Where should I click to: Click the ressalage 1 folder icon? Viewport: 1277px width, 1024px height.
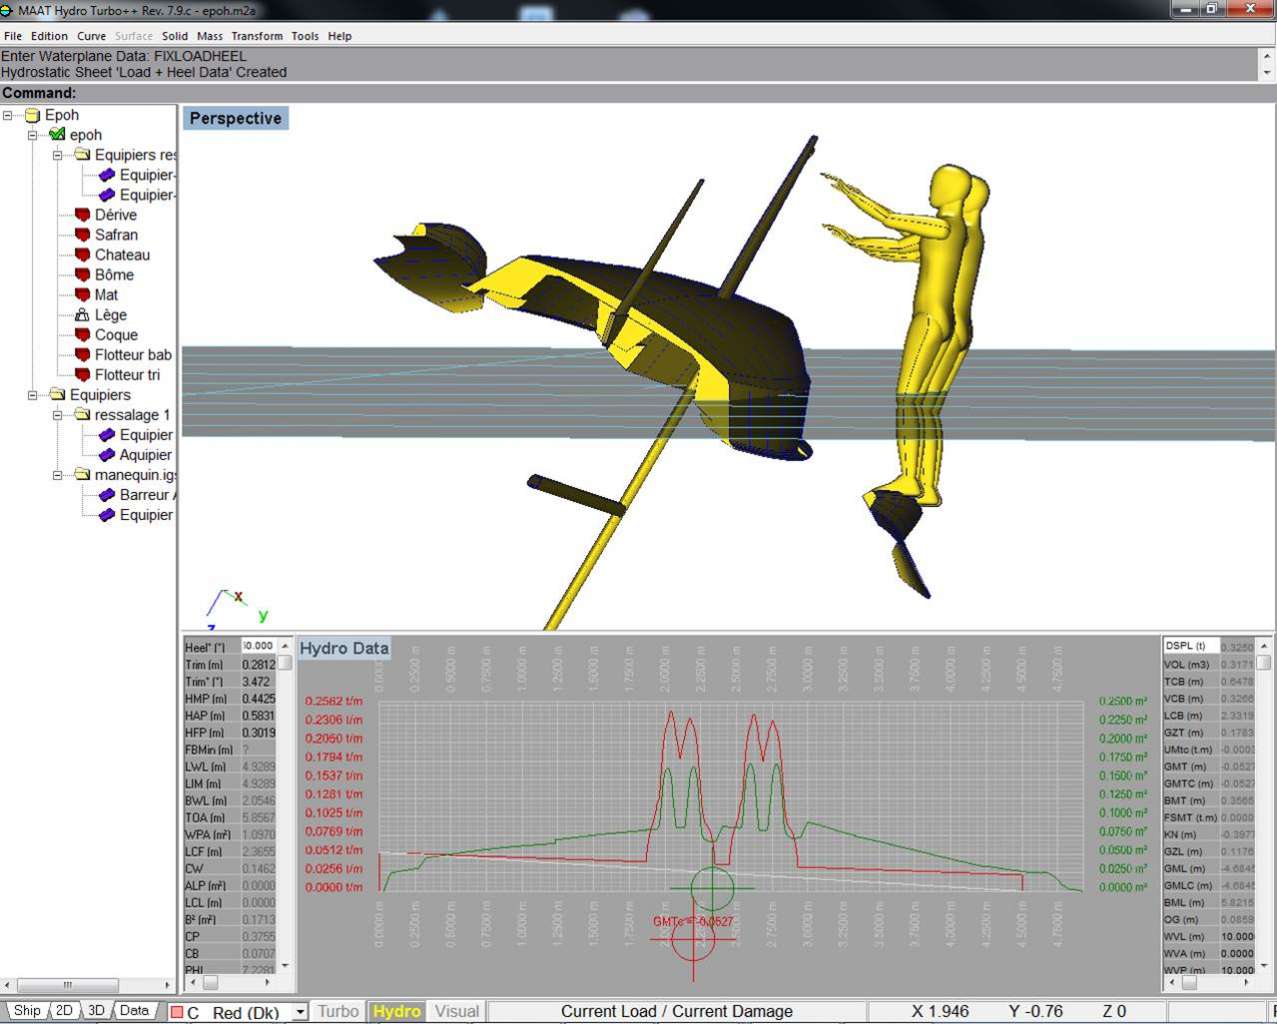point(82,415)
